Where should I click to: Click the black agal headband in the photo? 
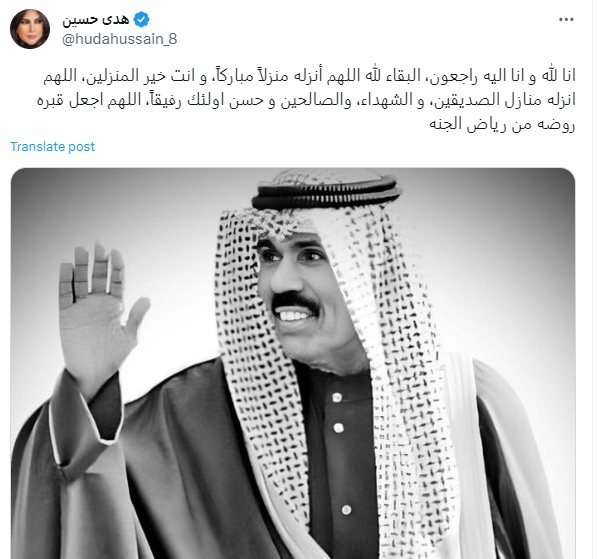(x=326, y=193)
